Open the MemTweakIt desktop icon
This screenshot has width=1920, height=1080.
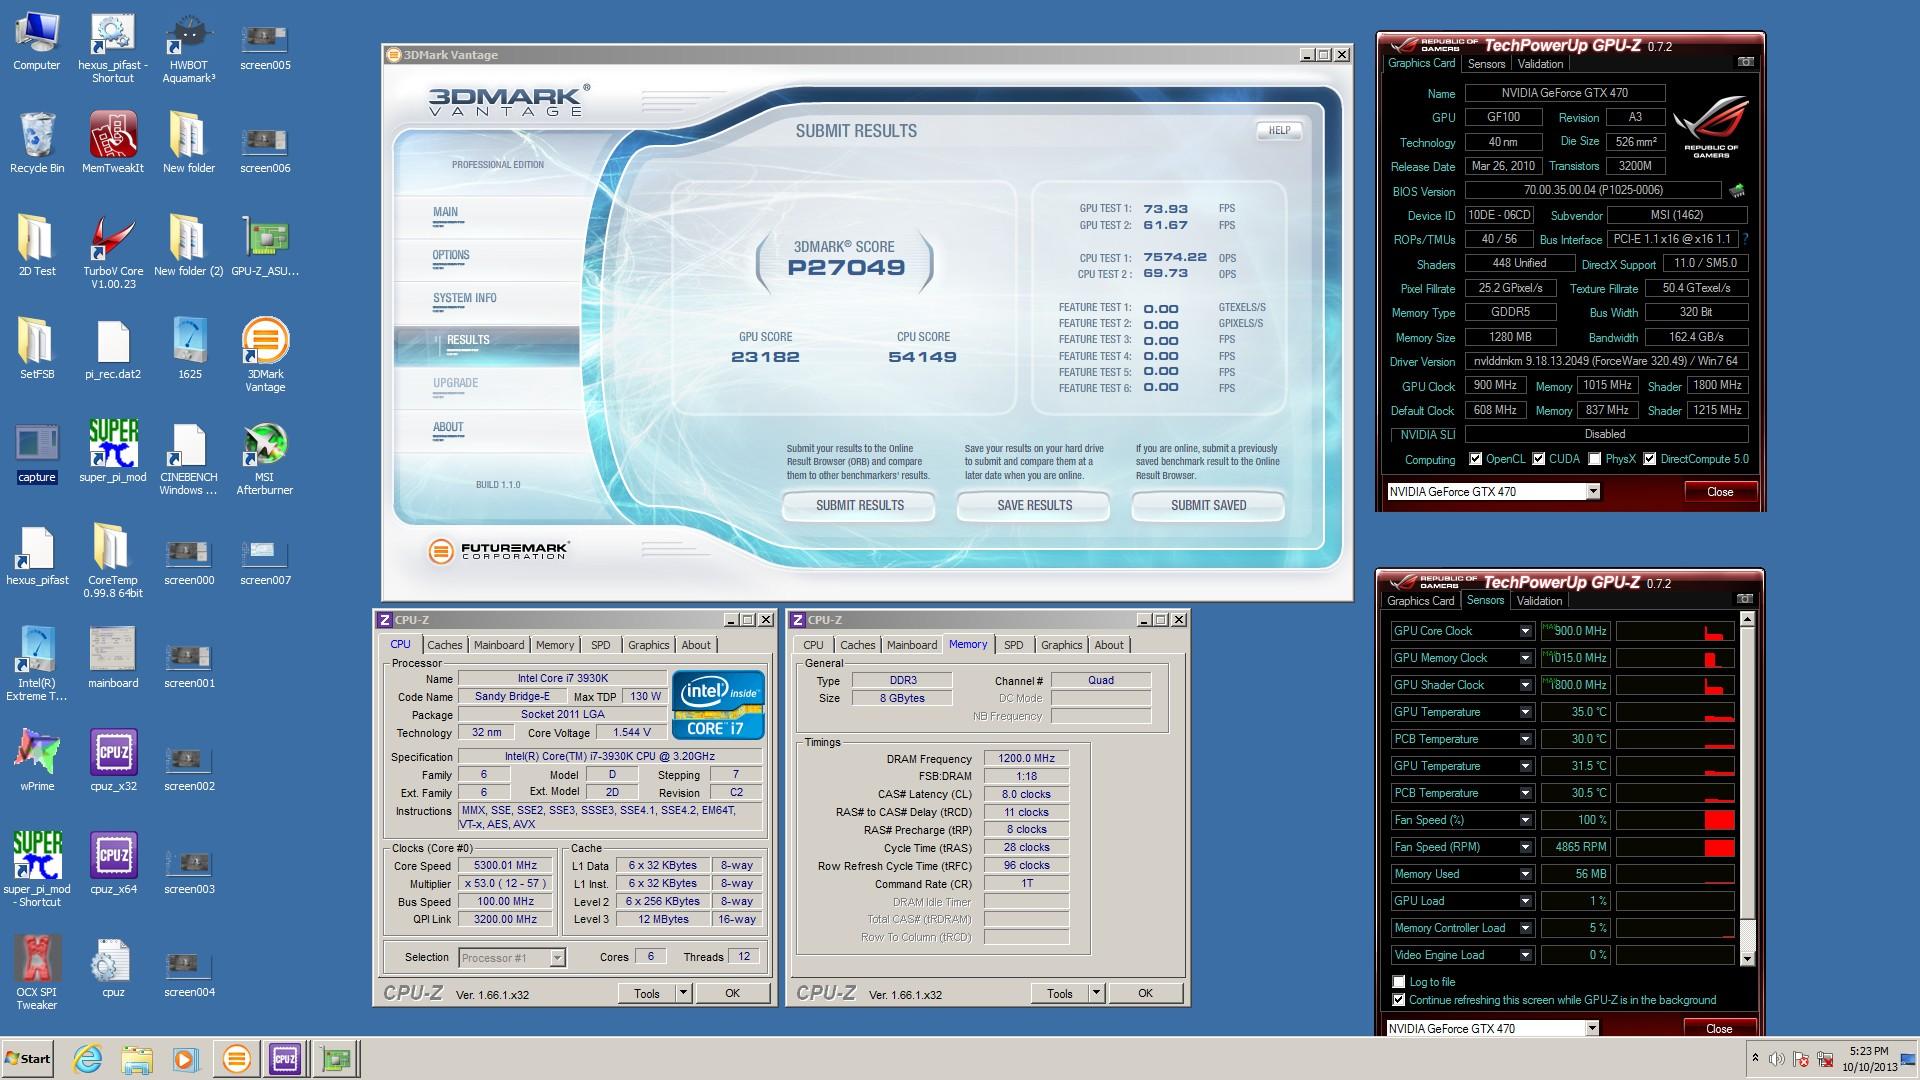[113, 141]
